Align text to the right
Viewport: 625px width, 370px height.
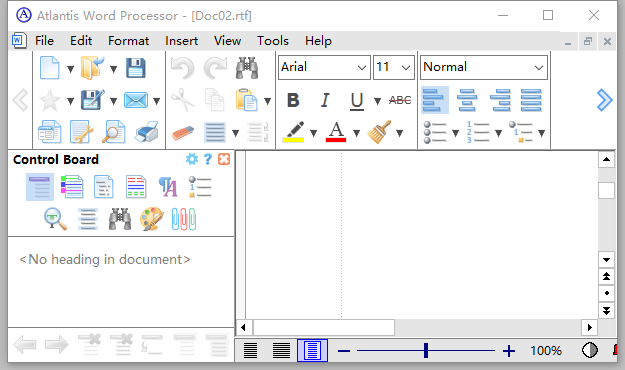(500, 100)
